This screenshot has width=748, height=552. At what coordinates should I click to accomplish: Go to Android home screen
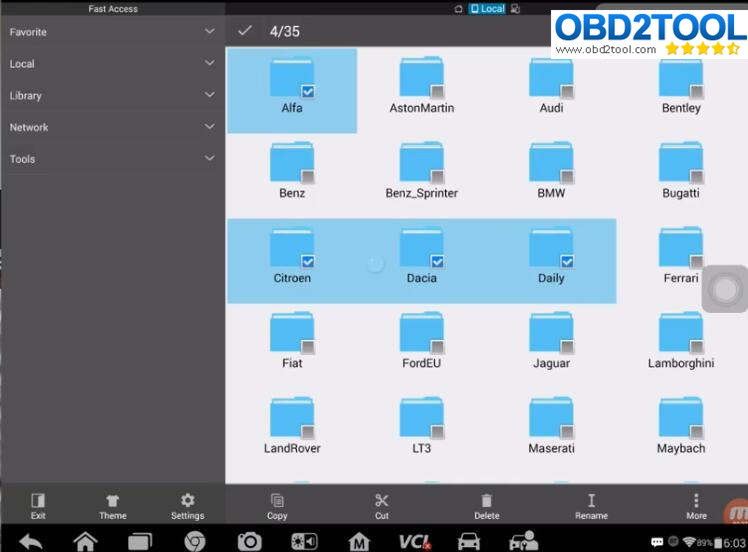[x=85, y=542]
